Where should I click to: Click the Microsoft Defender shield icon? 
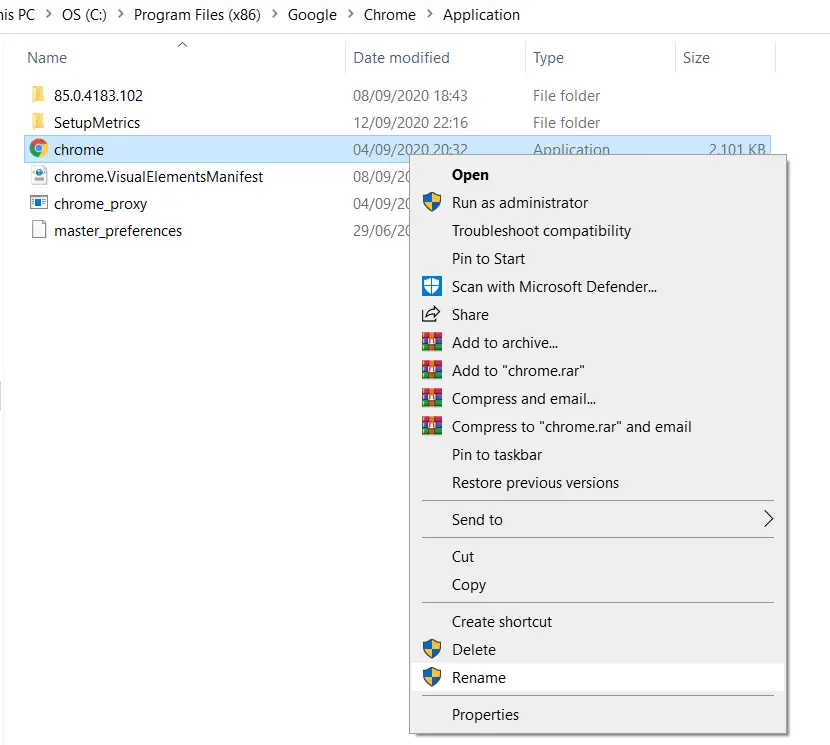pos(431,286)
